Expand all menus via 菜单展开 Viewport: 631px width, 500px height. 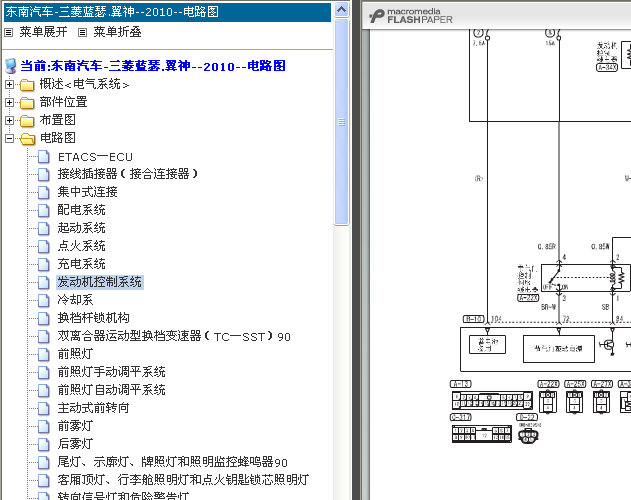pyautogui.click(x=43, y=32)
